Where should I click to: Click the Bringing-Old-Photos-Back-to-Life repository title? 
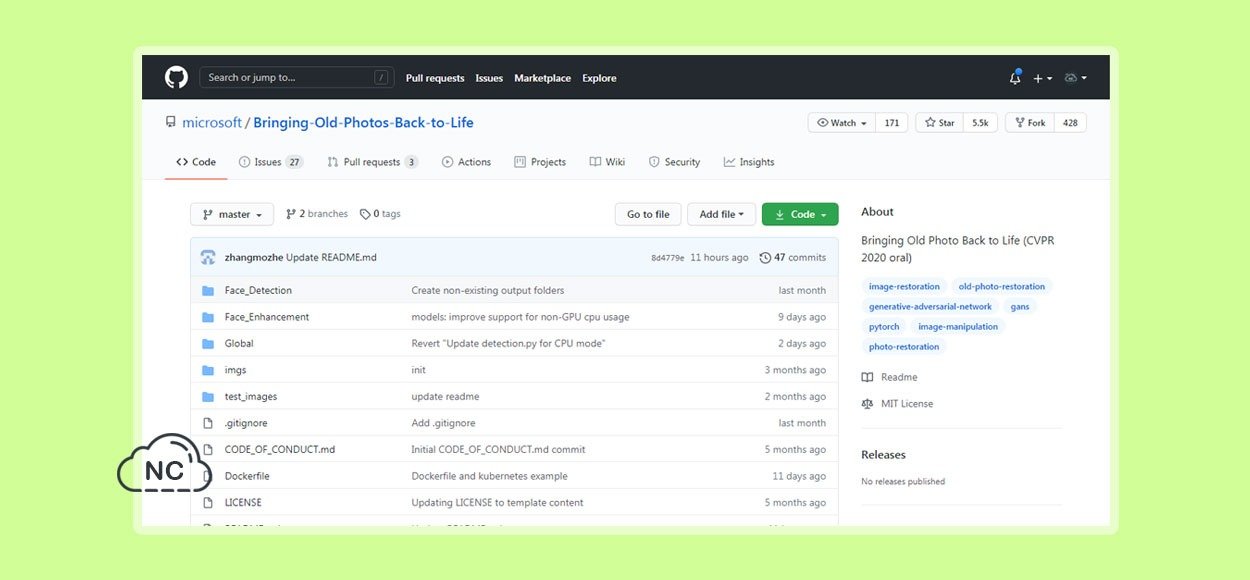(x=363, y=122)
